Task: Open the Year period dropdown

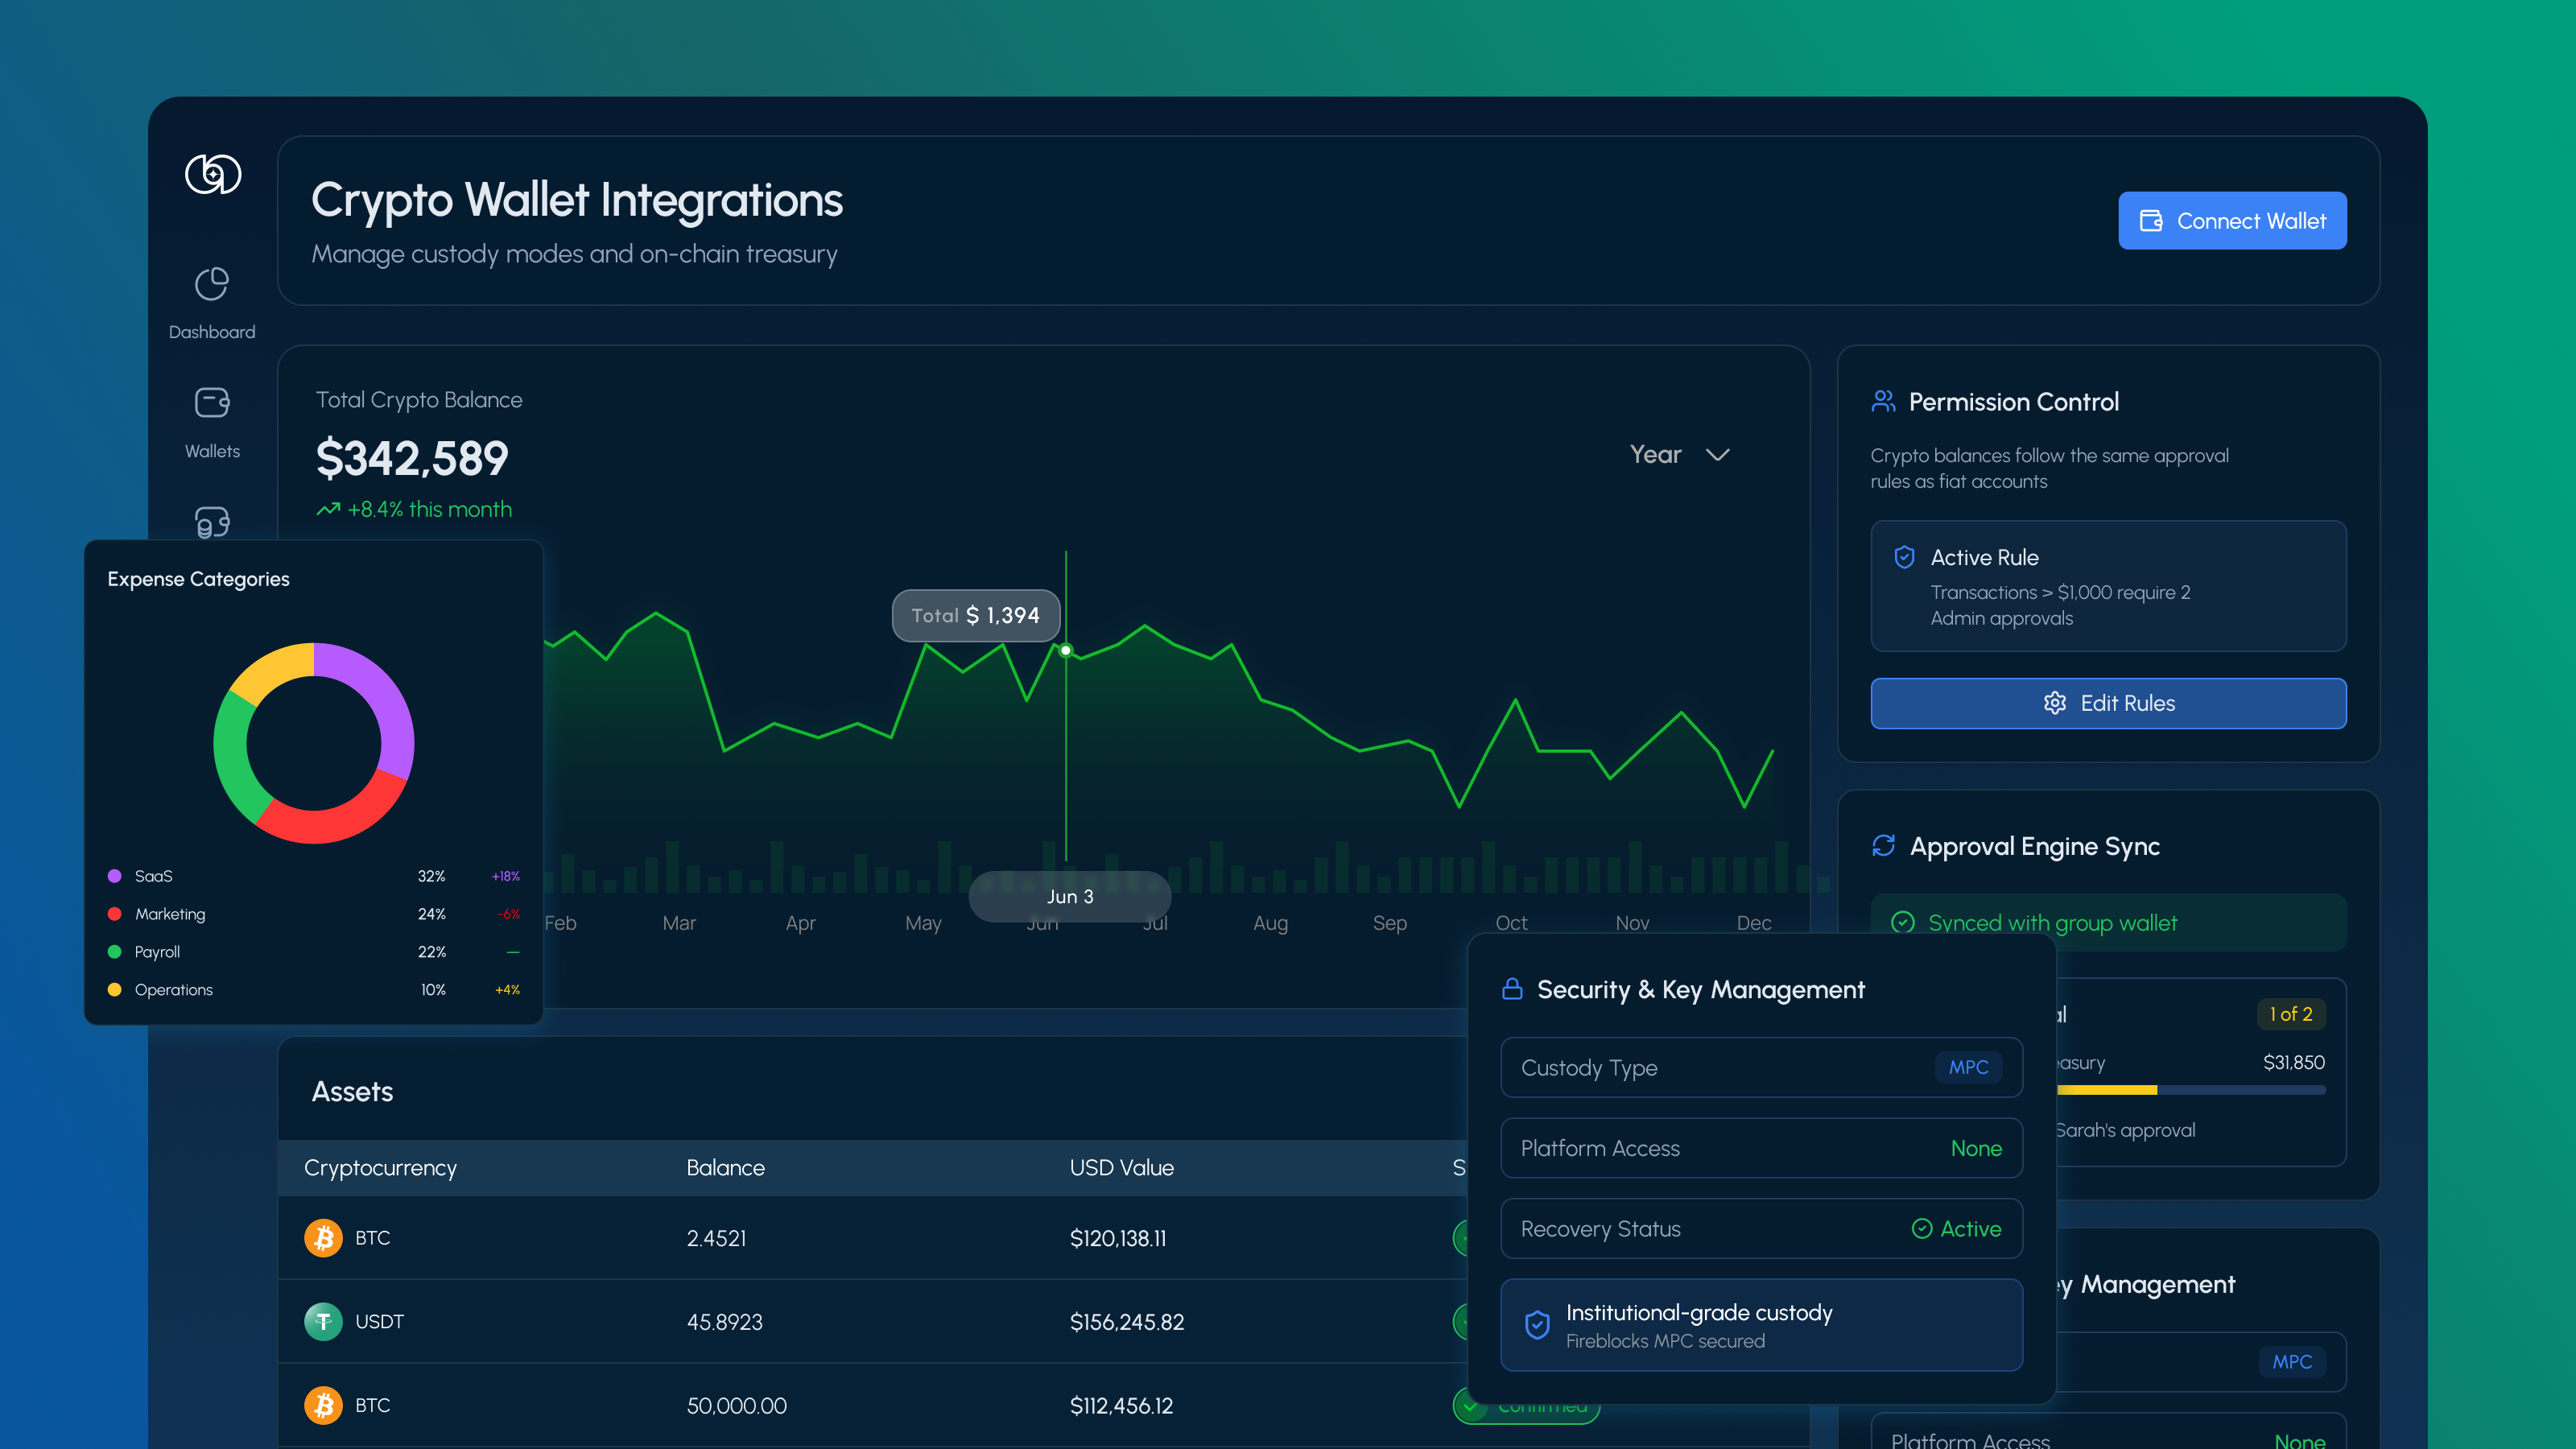Action: [x=1680, y=455]
